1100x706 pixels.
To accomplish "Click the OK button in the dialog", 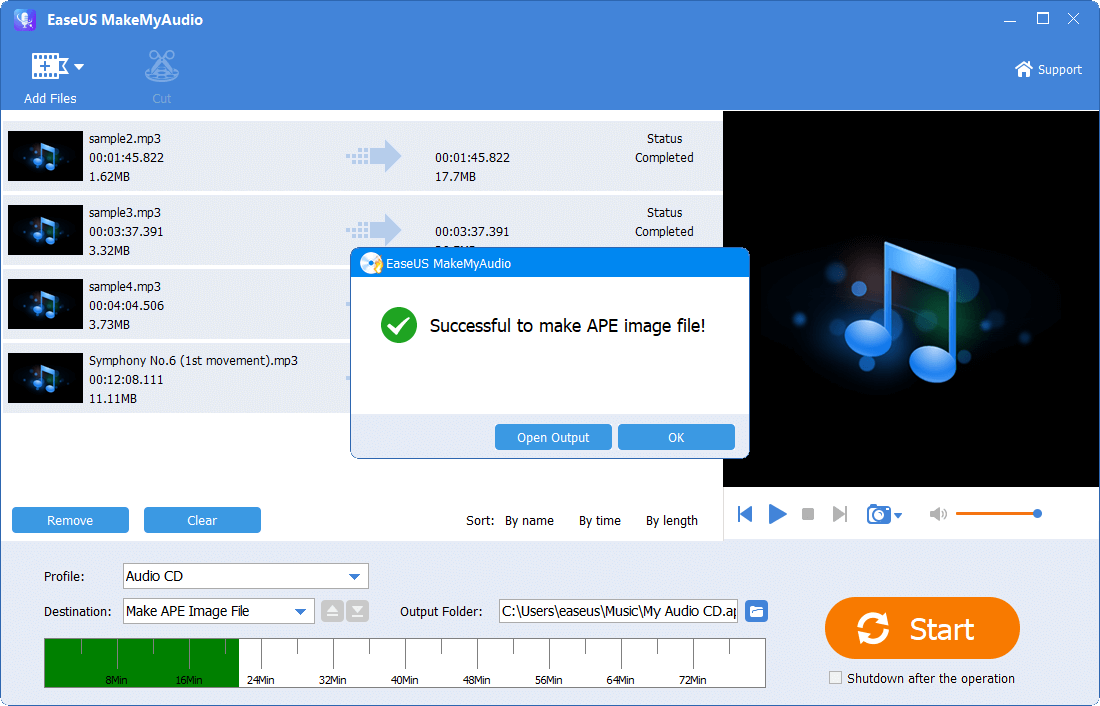I will [676, 437].
